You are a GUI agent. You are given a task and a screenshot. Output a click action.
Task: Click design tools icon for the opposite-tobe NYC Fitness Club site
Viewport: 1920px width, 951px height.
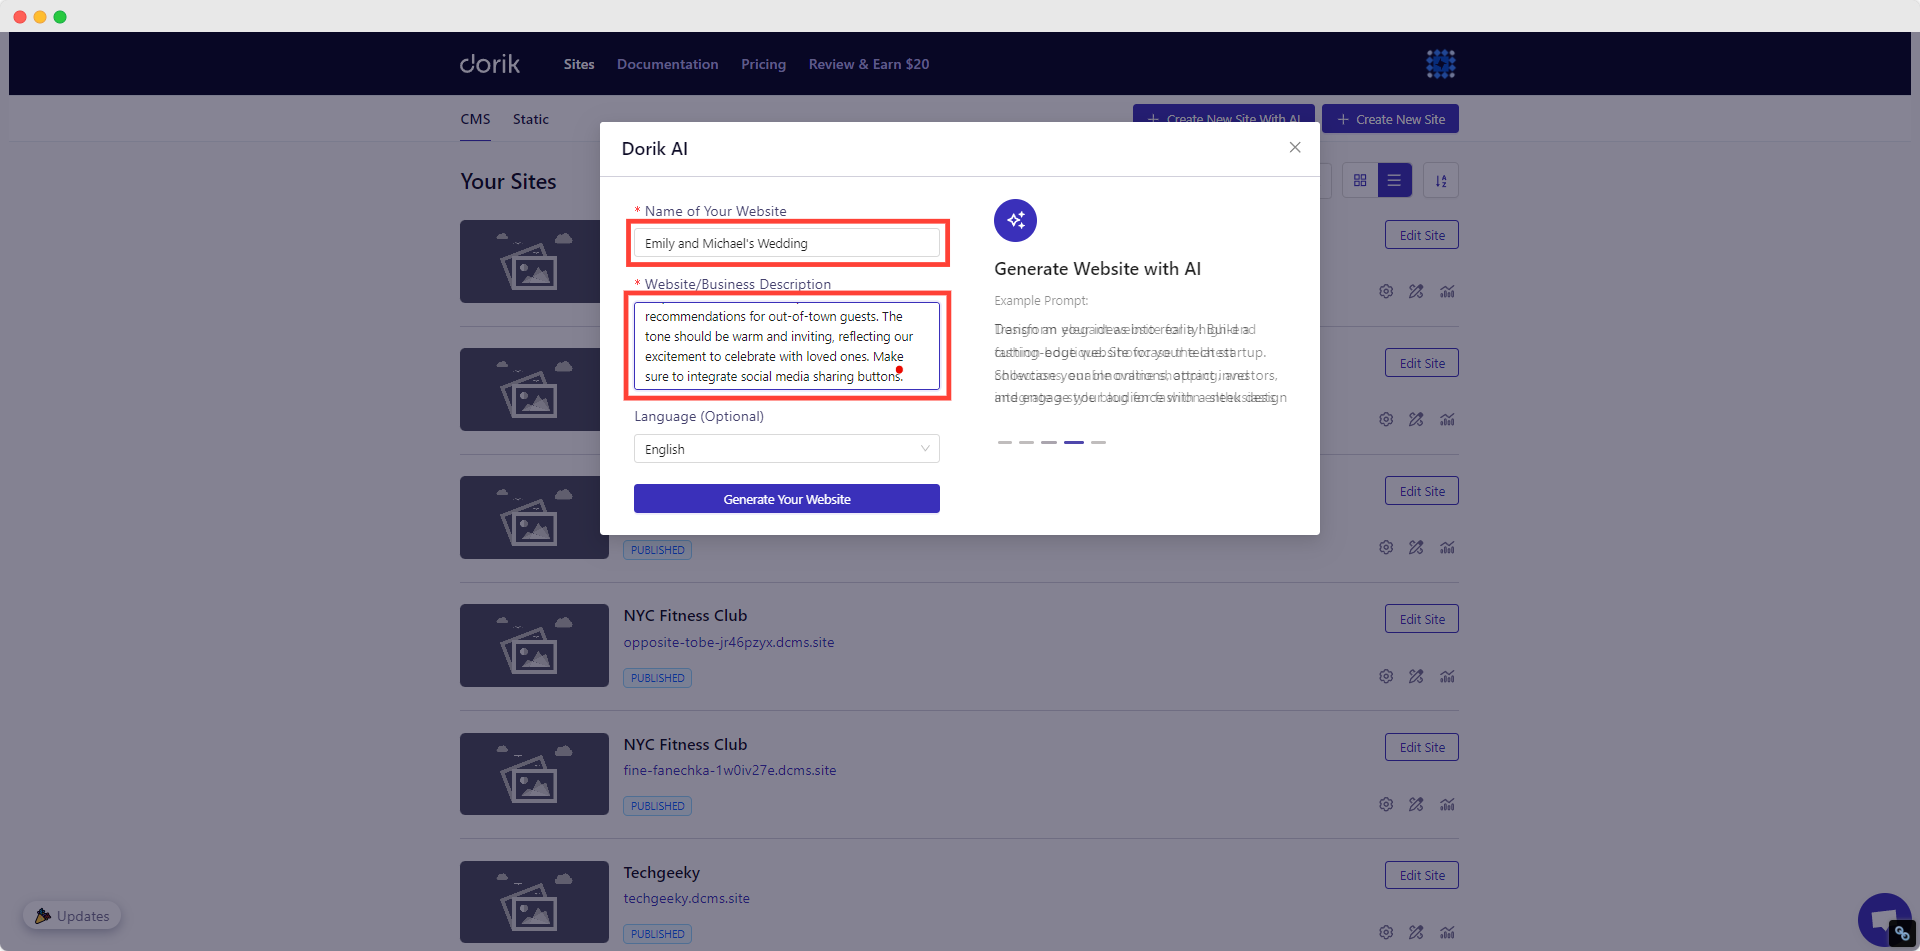(1416, 676)
